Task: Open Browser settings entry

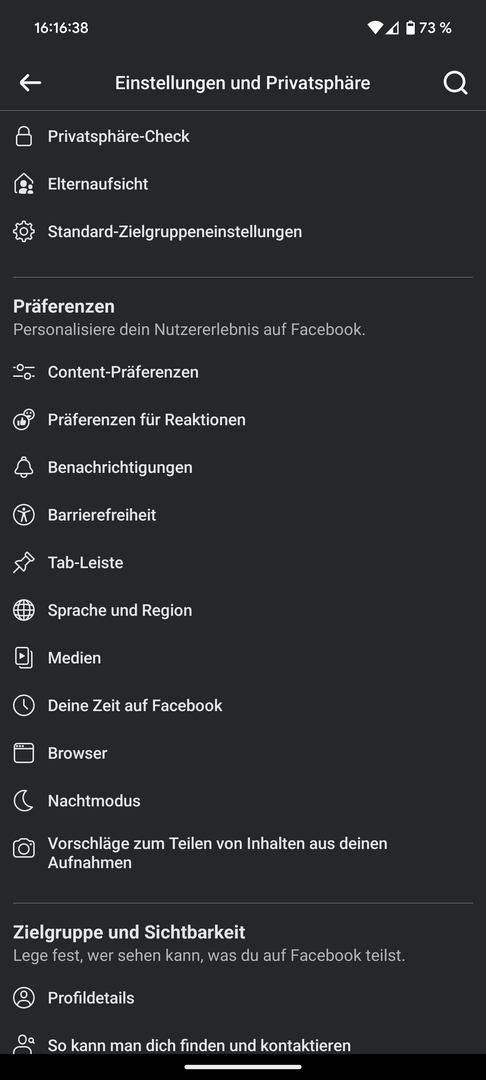Action: (243, 753)
